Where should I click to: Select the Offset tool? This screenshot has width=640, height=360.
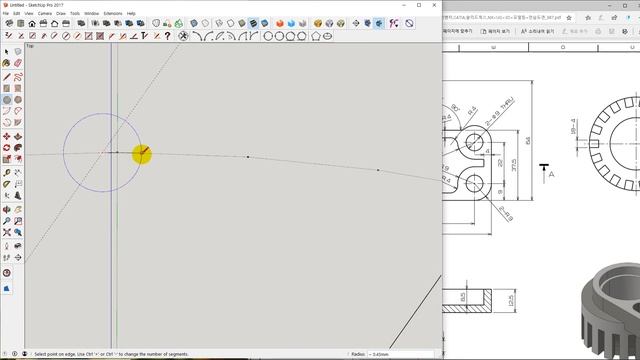(18, 159)
